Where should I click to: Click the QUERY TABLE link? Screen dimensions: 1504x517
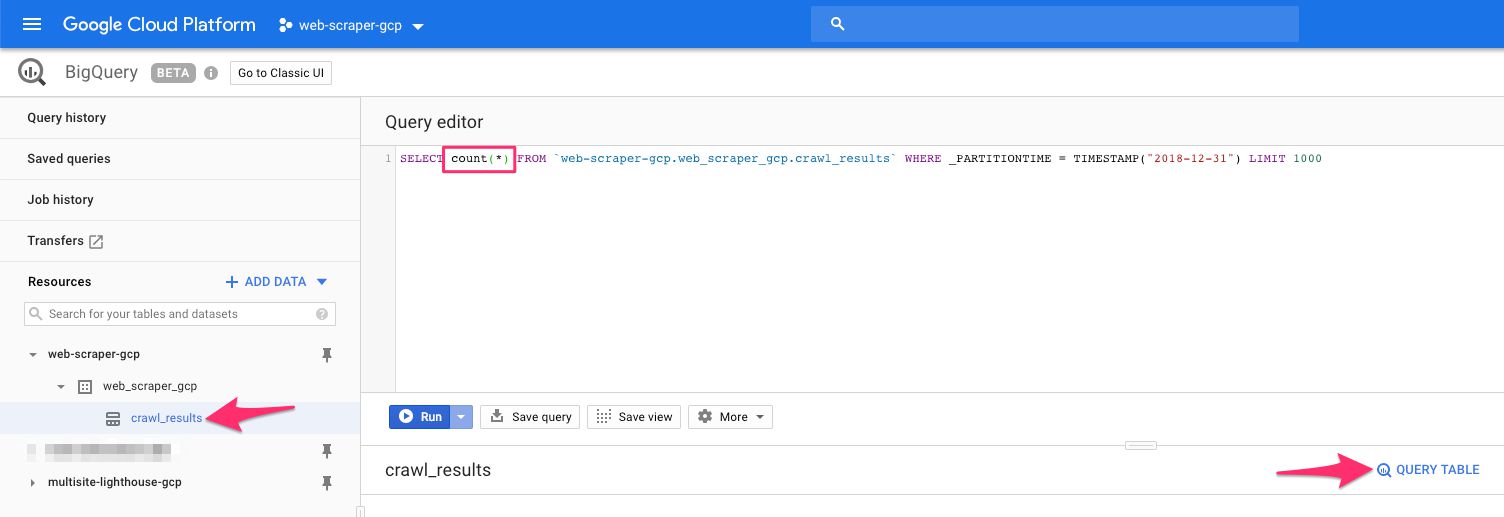(x=1428, y=470)
